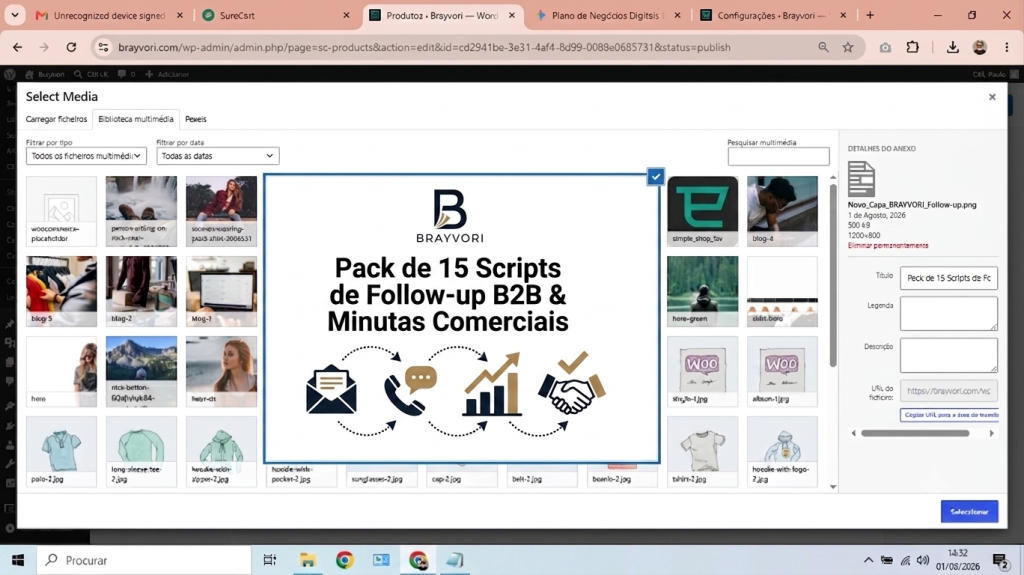Select the blog-5 thumbnail
Screen dimensions: 1024x575
pos(61,291)
